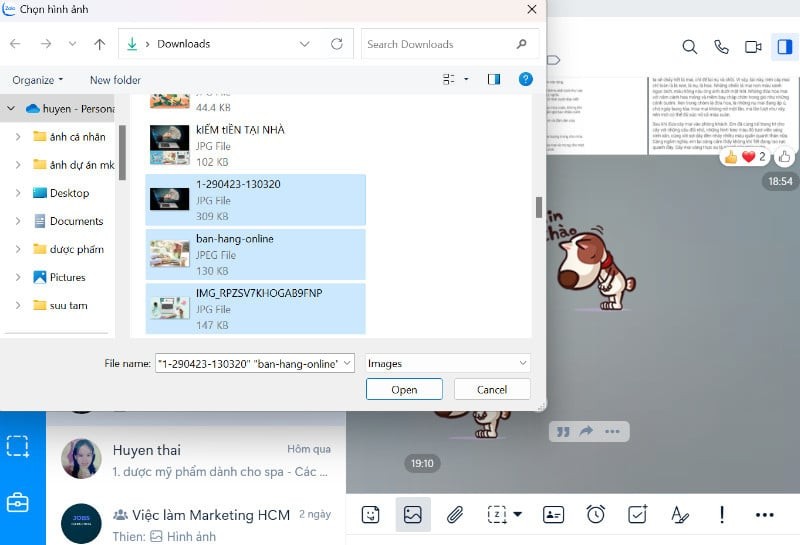Screen dimensions: 800x545
Task: Select ảnh cá nhân folder
Action: 69,137
